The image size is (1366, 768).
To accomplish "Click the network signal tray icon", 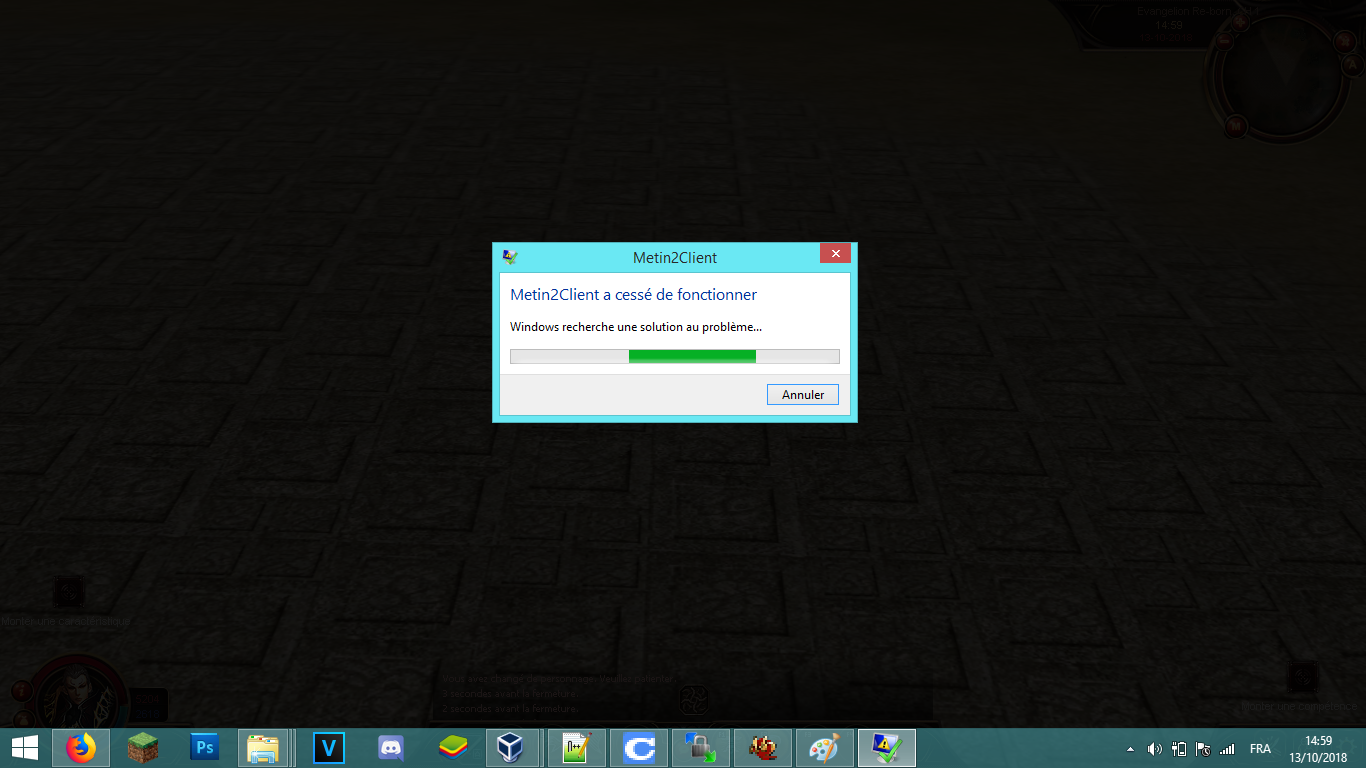I will (x=1227, y=749).
